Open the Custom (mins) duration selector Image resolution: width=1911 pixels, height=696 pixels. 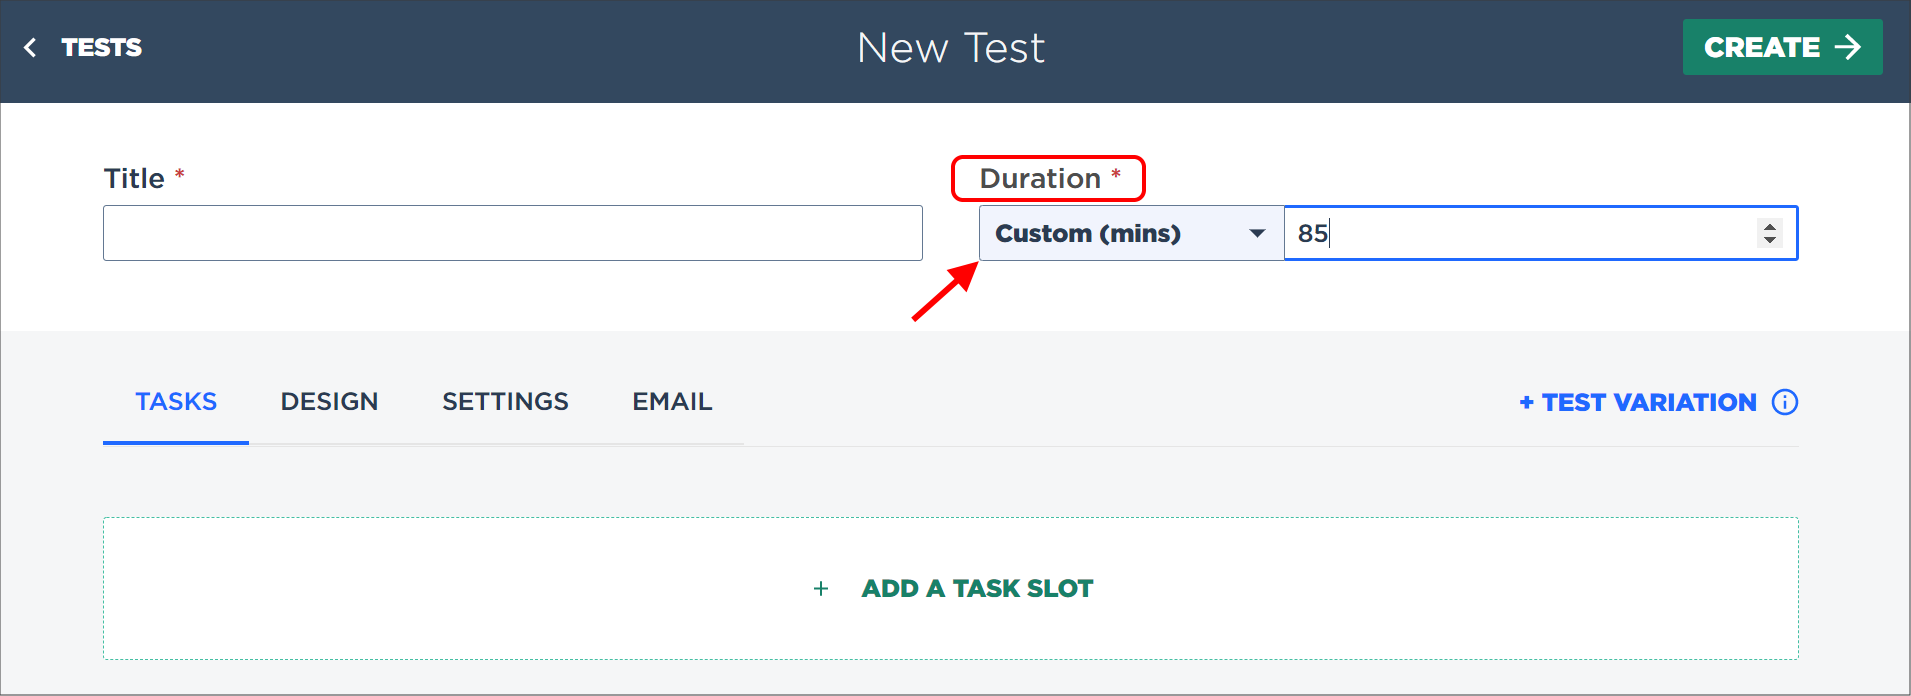click(1132, 233)
